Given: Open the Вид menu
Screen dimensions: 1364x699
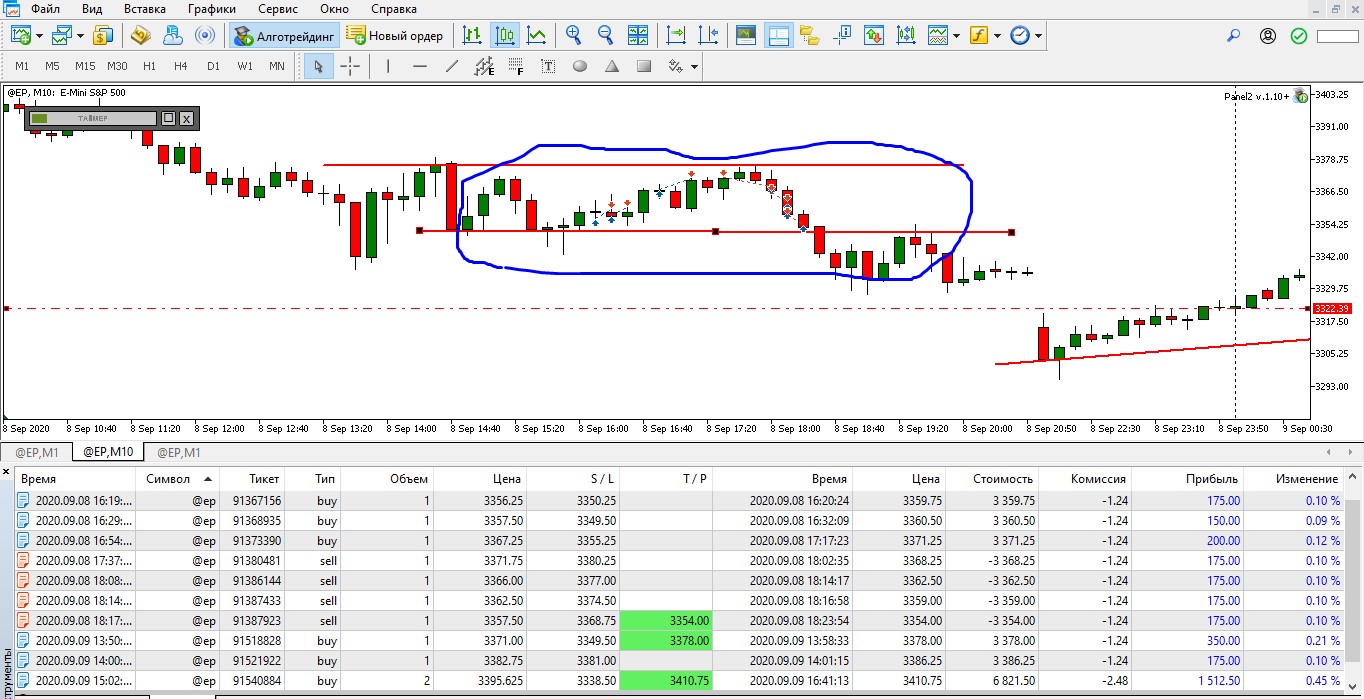Looking at the screenshot, I should [92, 9].
